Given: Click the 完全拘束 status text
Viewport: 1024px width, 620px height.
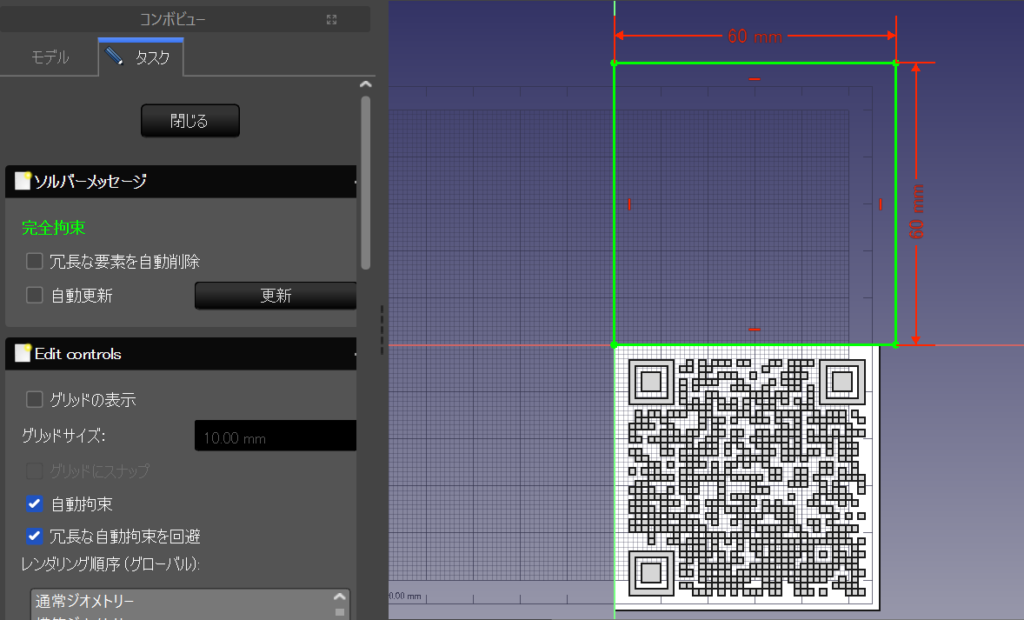Looking at the screenshot, I should 54,227.
